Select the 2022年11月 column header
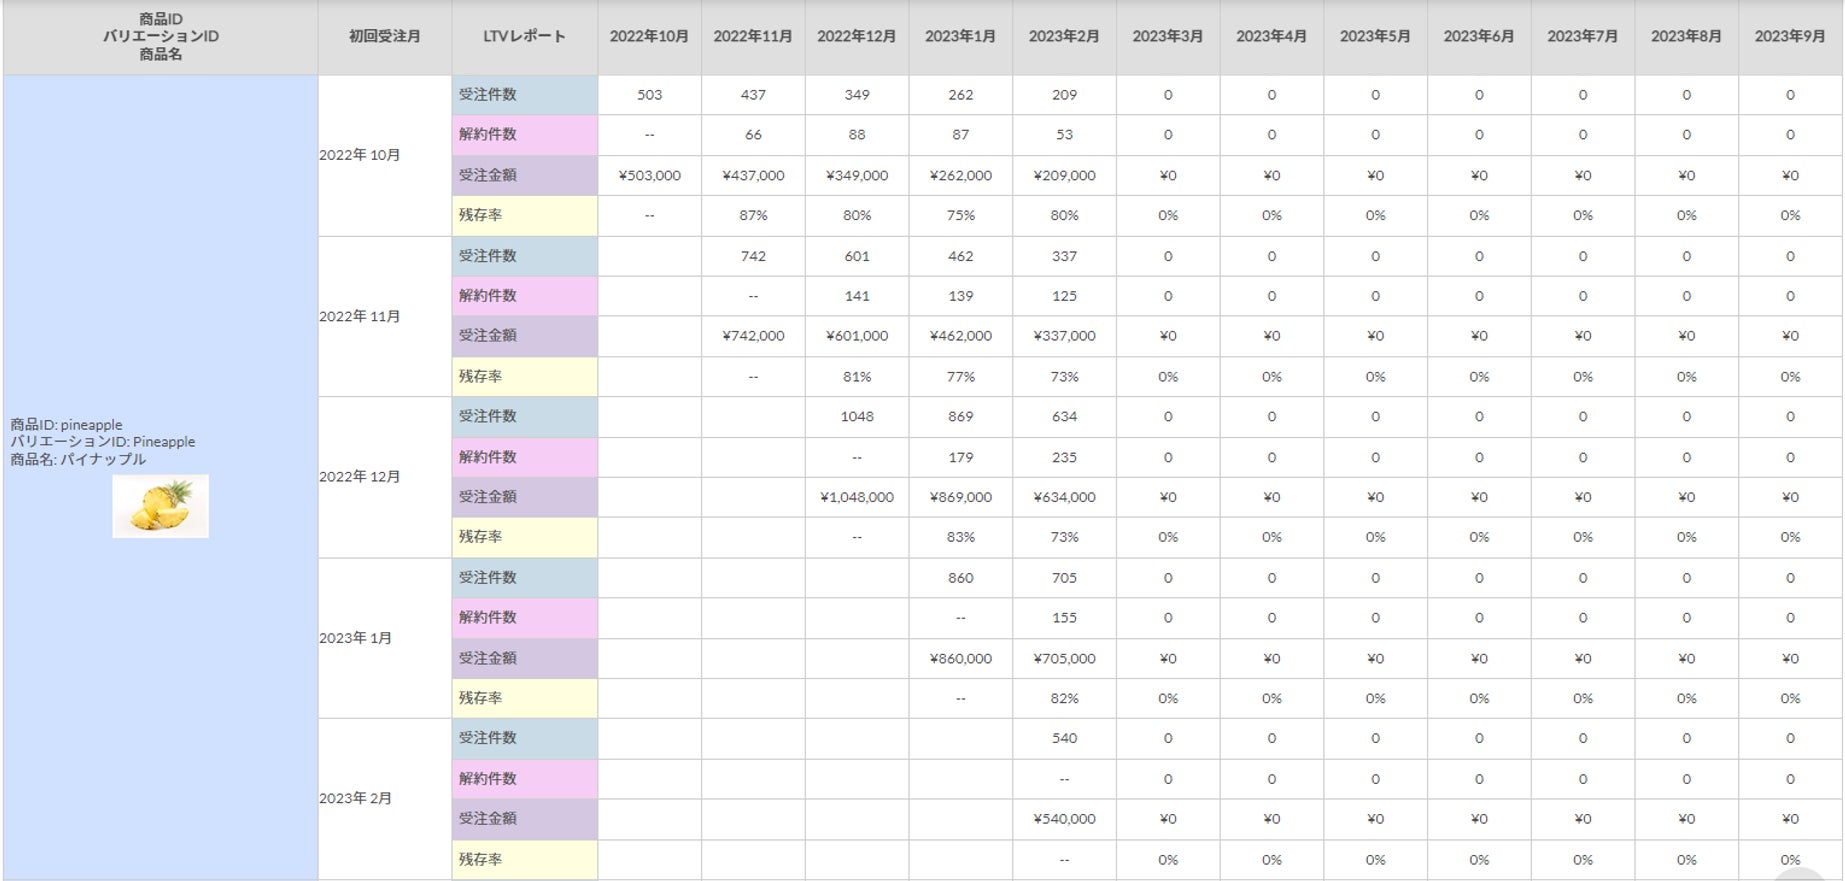The height and width of the screenshot is (881, 1845). click(x=753, y=37)
